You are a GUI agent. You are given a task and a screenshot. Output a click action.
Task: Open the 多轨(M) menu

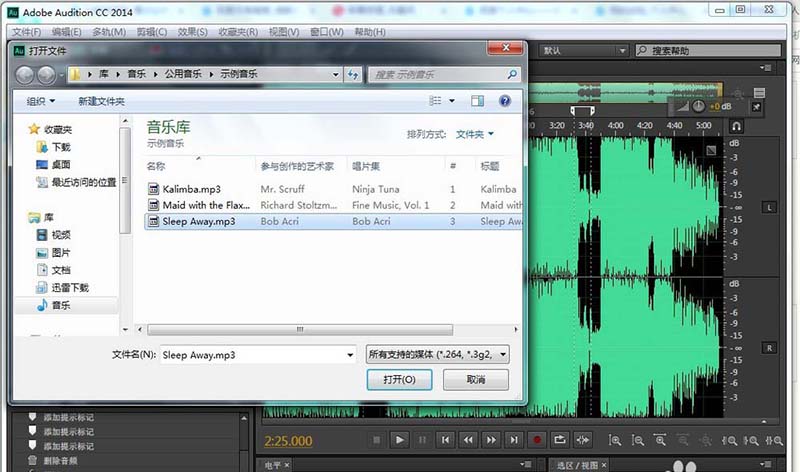pos(109,32)
